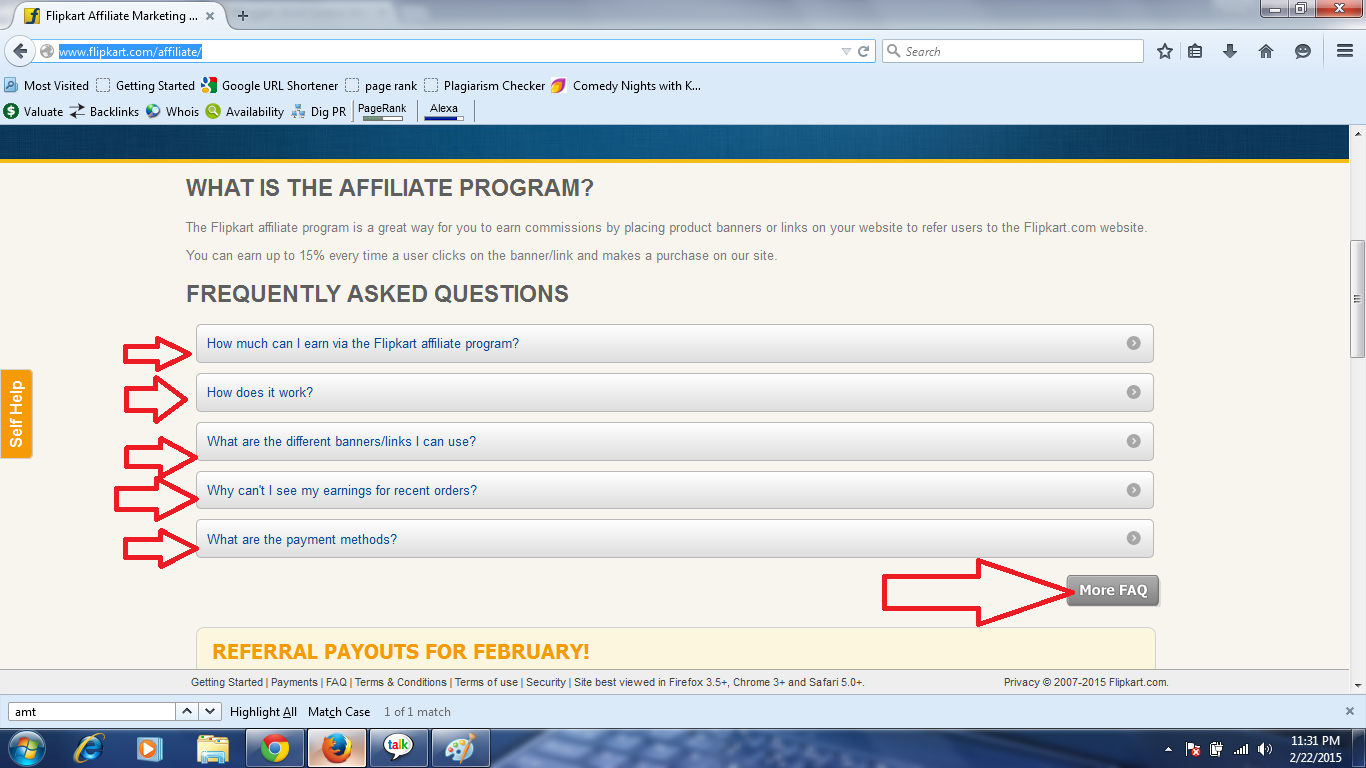Open the Most Visited bookmark
Image resolution: width=1366 pixels, height=768 pixels.
coord(47,85)
